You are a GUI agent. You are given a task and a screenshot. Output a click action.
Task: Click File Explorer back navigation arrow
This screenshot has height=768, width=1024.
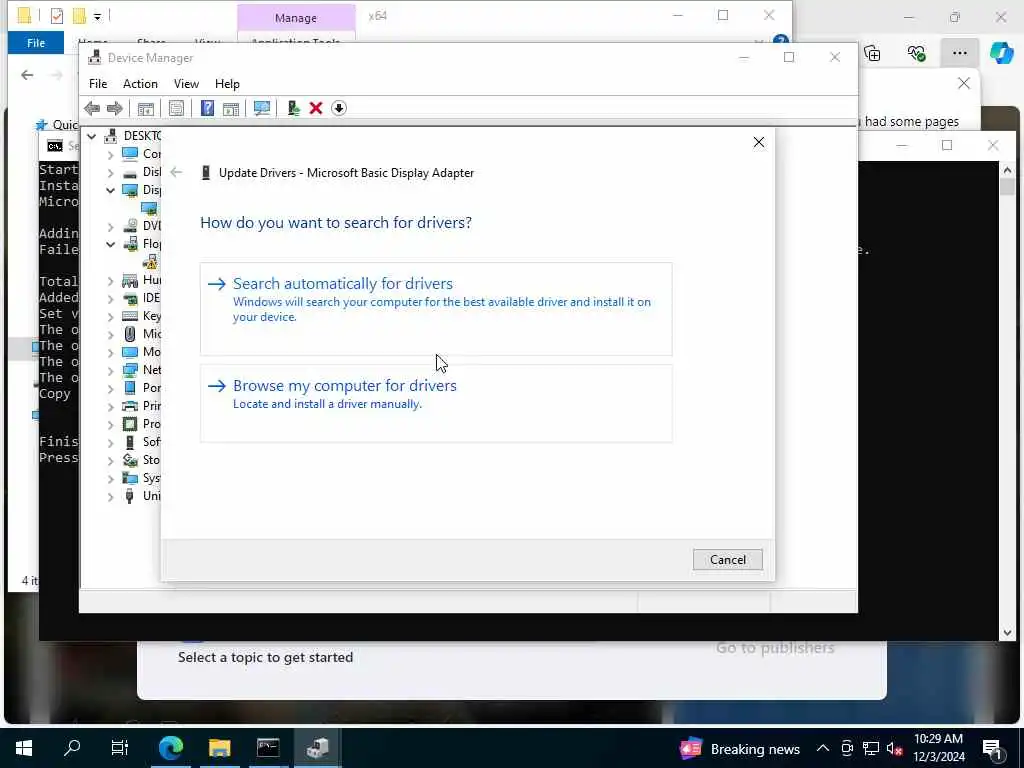27,75
